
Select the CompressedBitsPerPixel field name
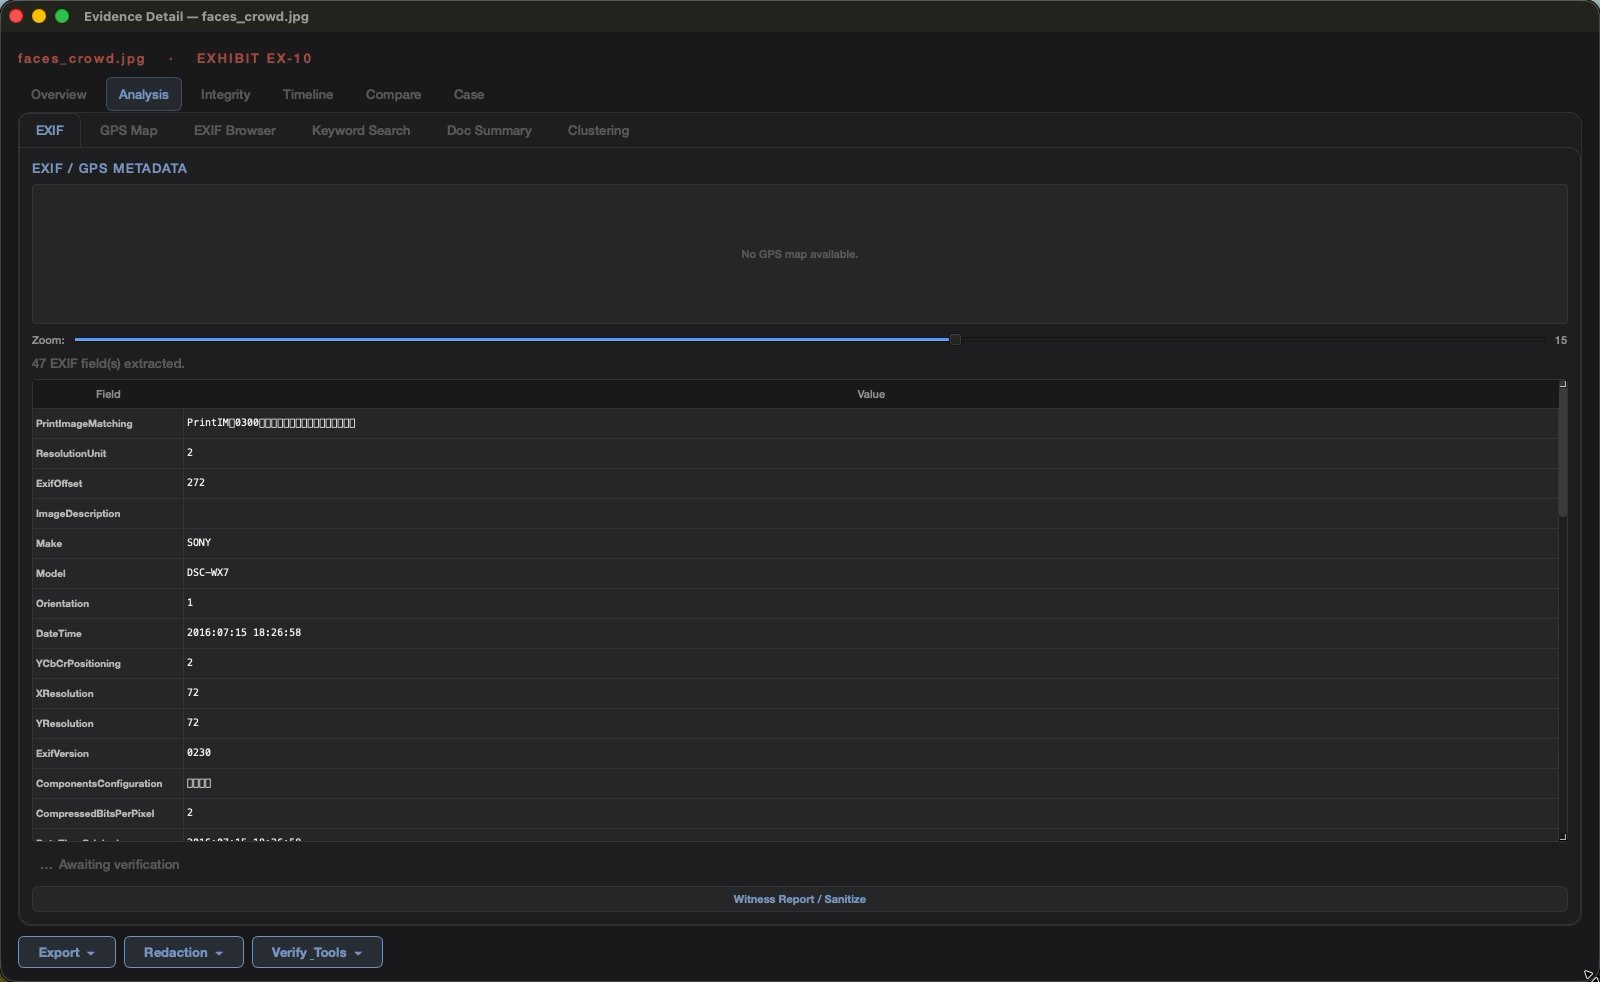click(x=95, y=813)
